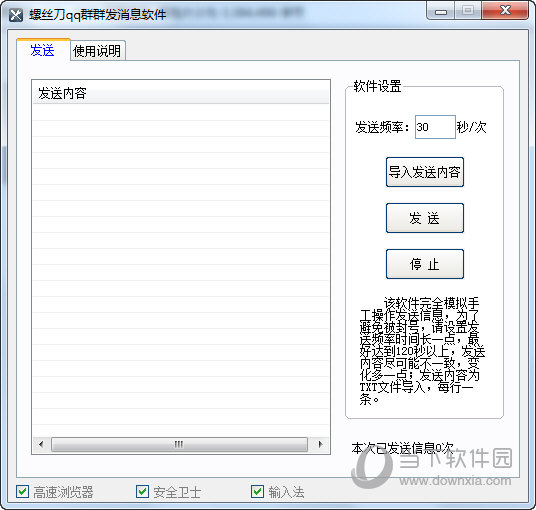This screenshot has height=510, width=536.
Task: Click the 发送内容 column header
Action: (181, 93)
